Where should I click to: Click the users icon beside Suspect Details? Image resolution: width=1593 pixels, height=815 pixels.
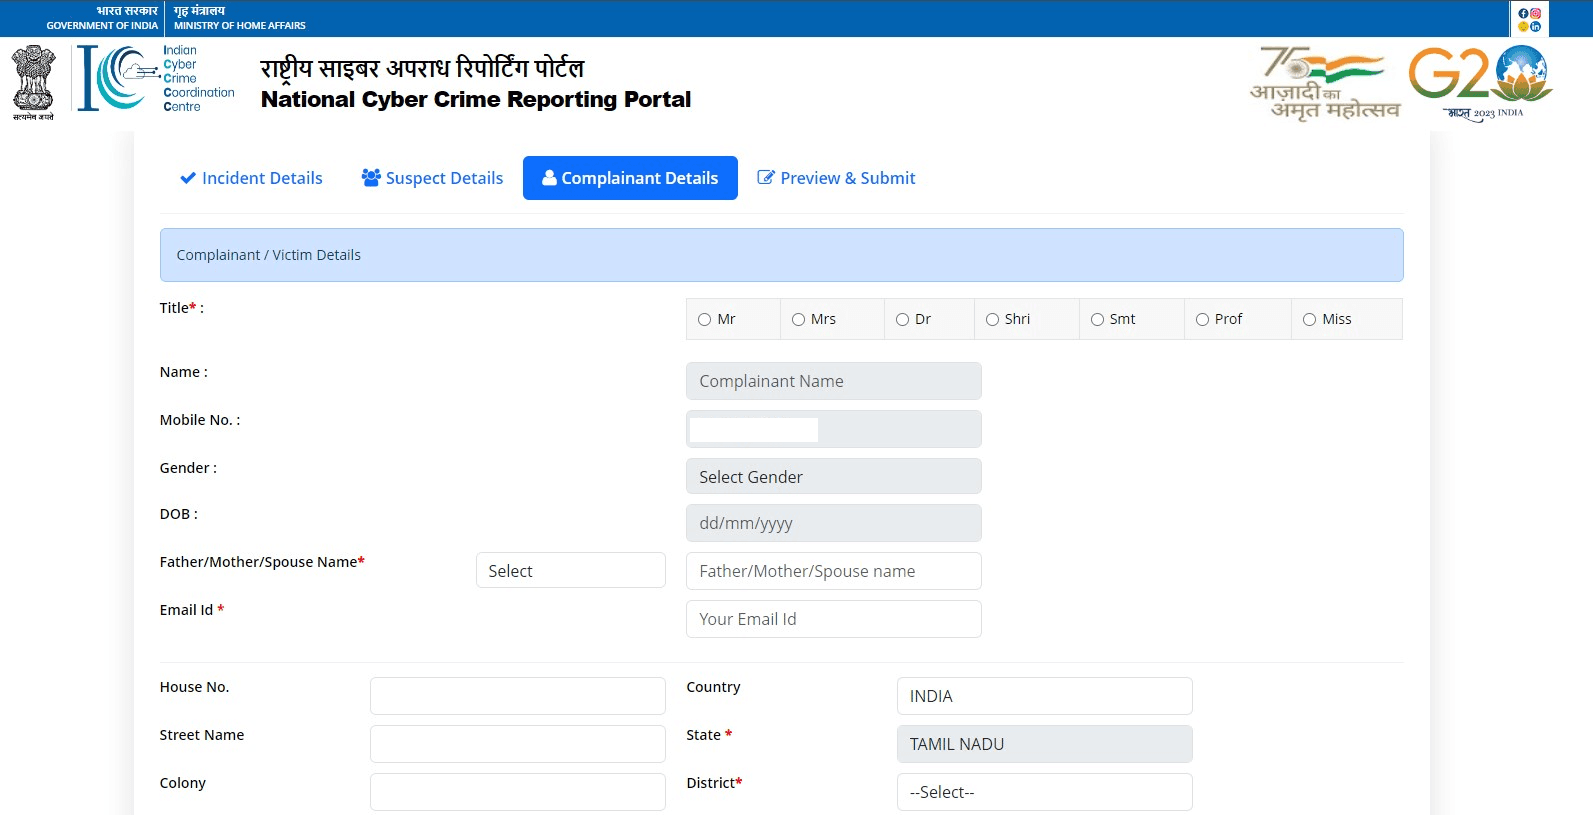[371, 177]
